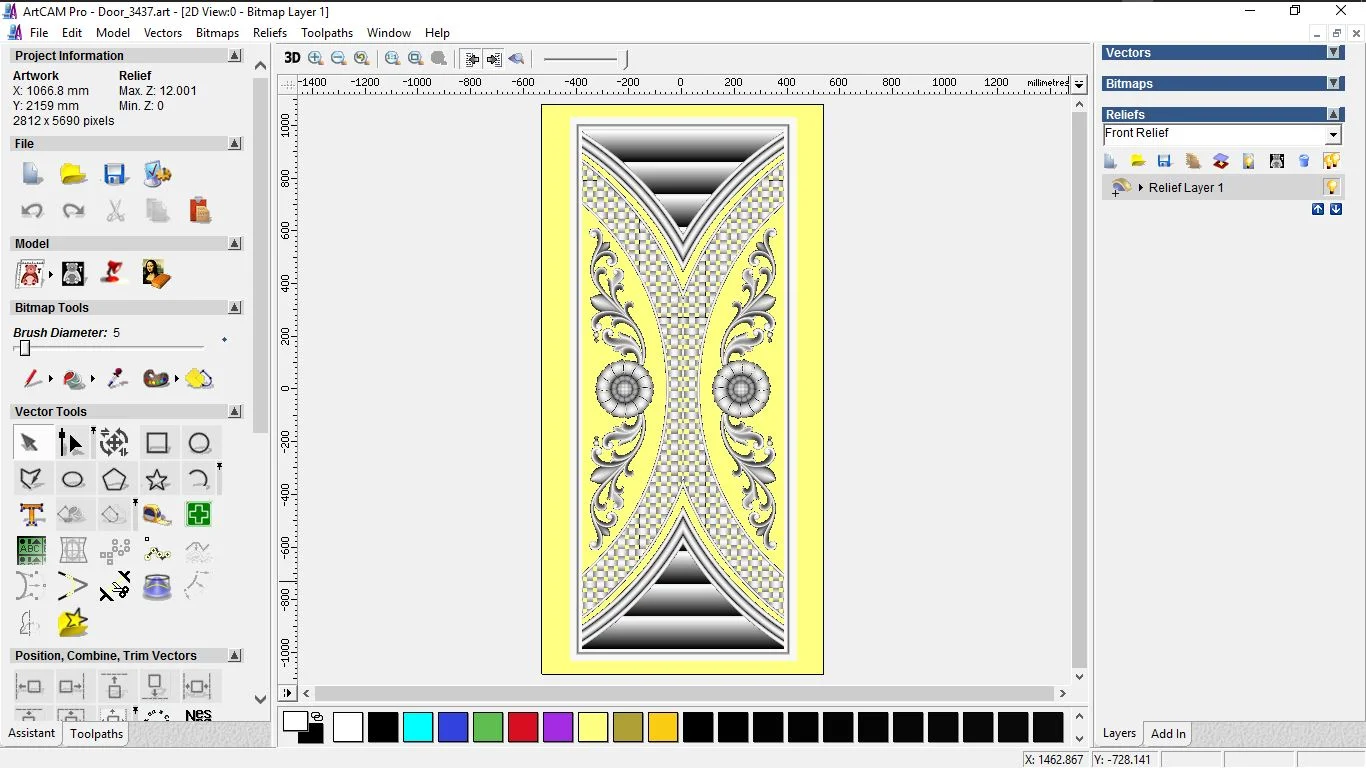Switch to the Add In tab
This screenshot has width=1366, height=768.
(1168, 734)
